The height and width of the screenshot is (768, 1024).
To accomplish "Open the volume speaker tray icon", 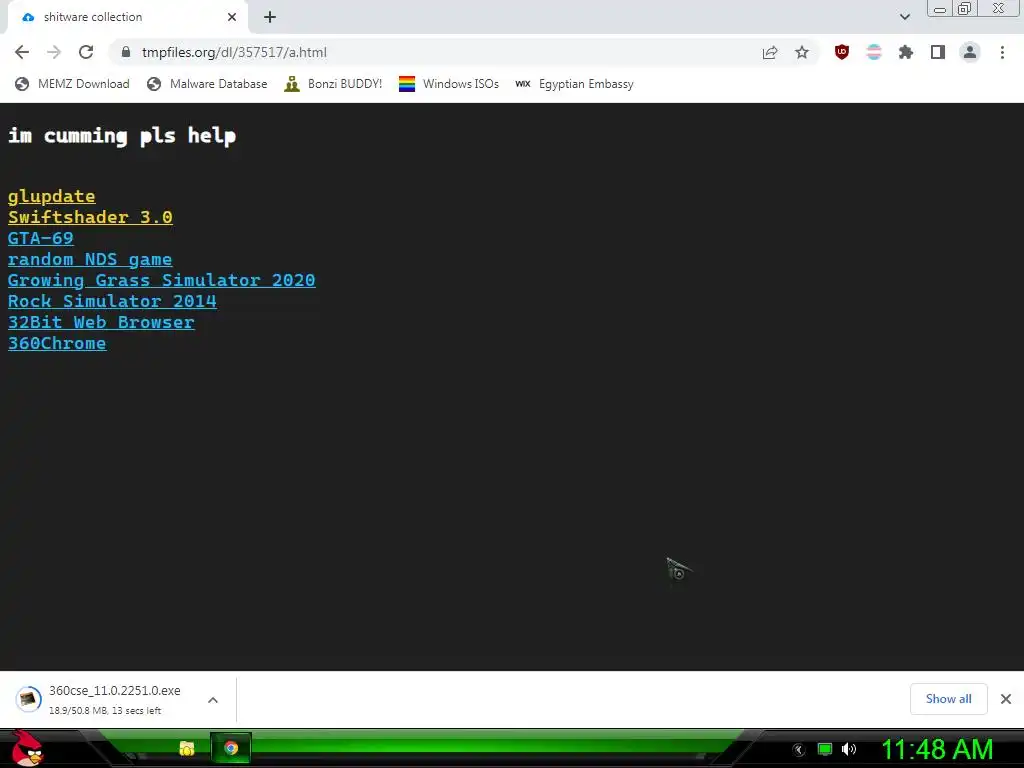I will [849, 749].
